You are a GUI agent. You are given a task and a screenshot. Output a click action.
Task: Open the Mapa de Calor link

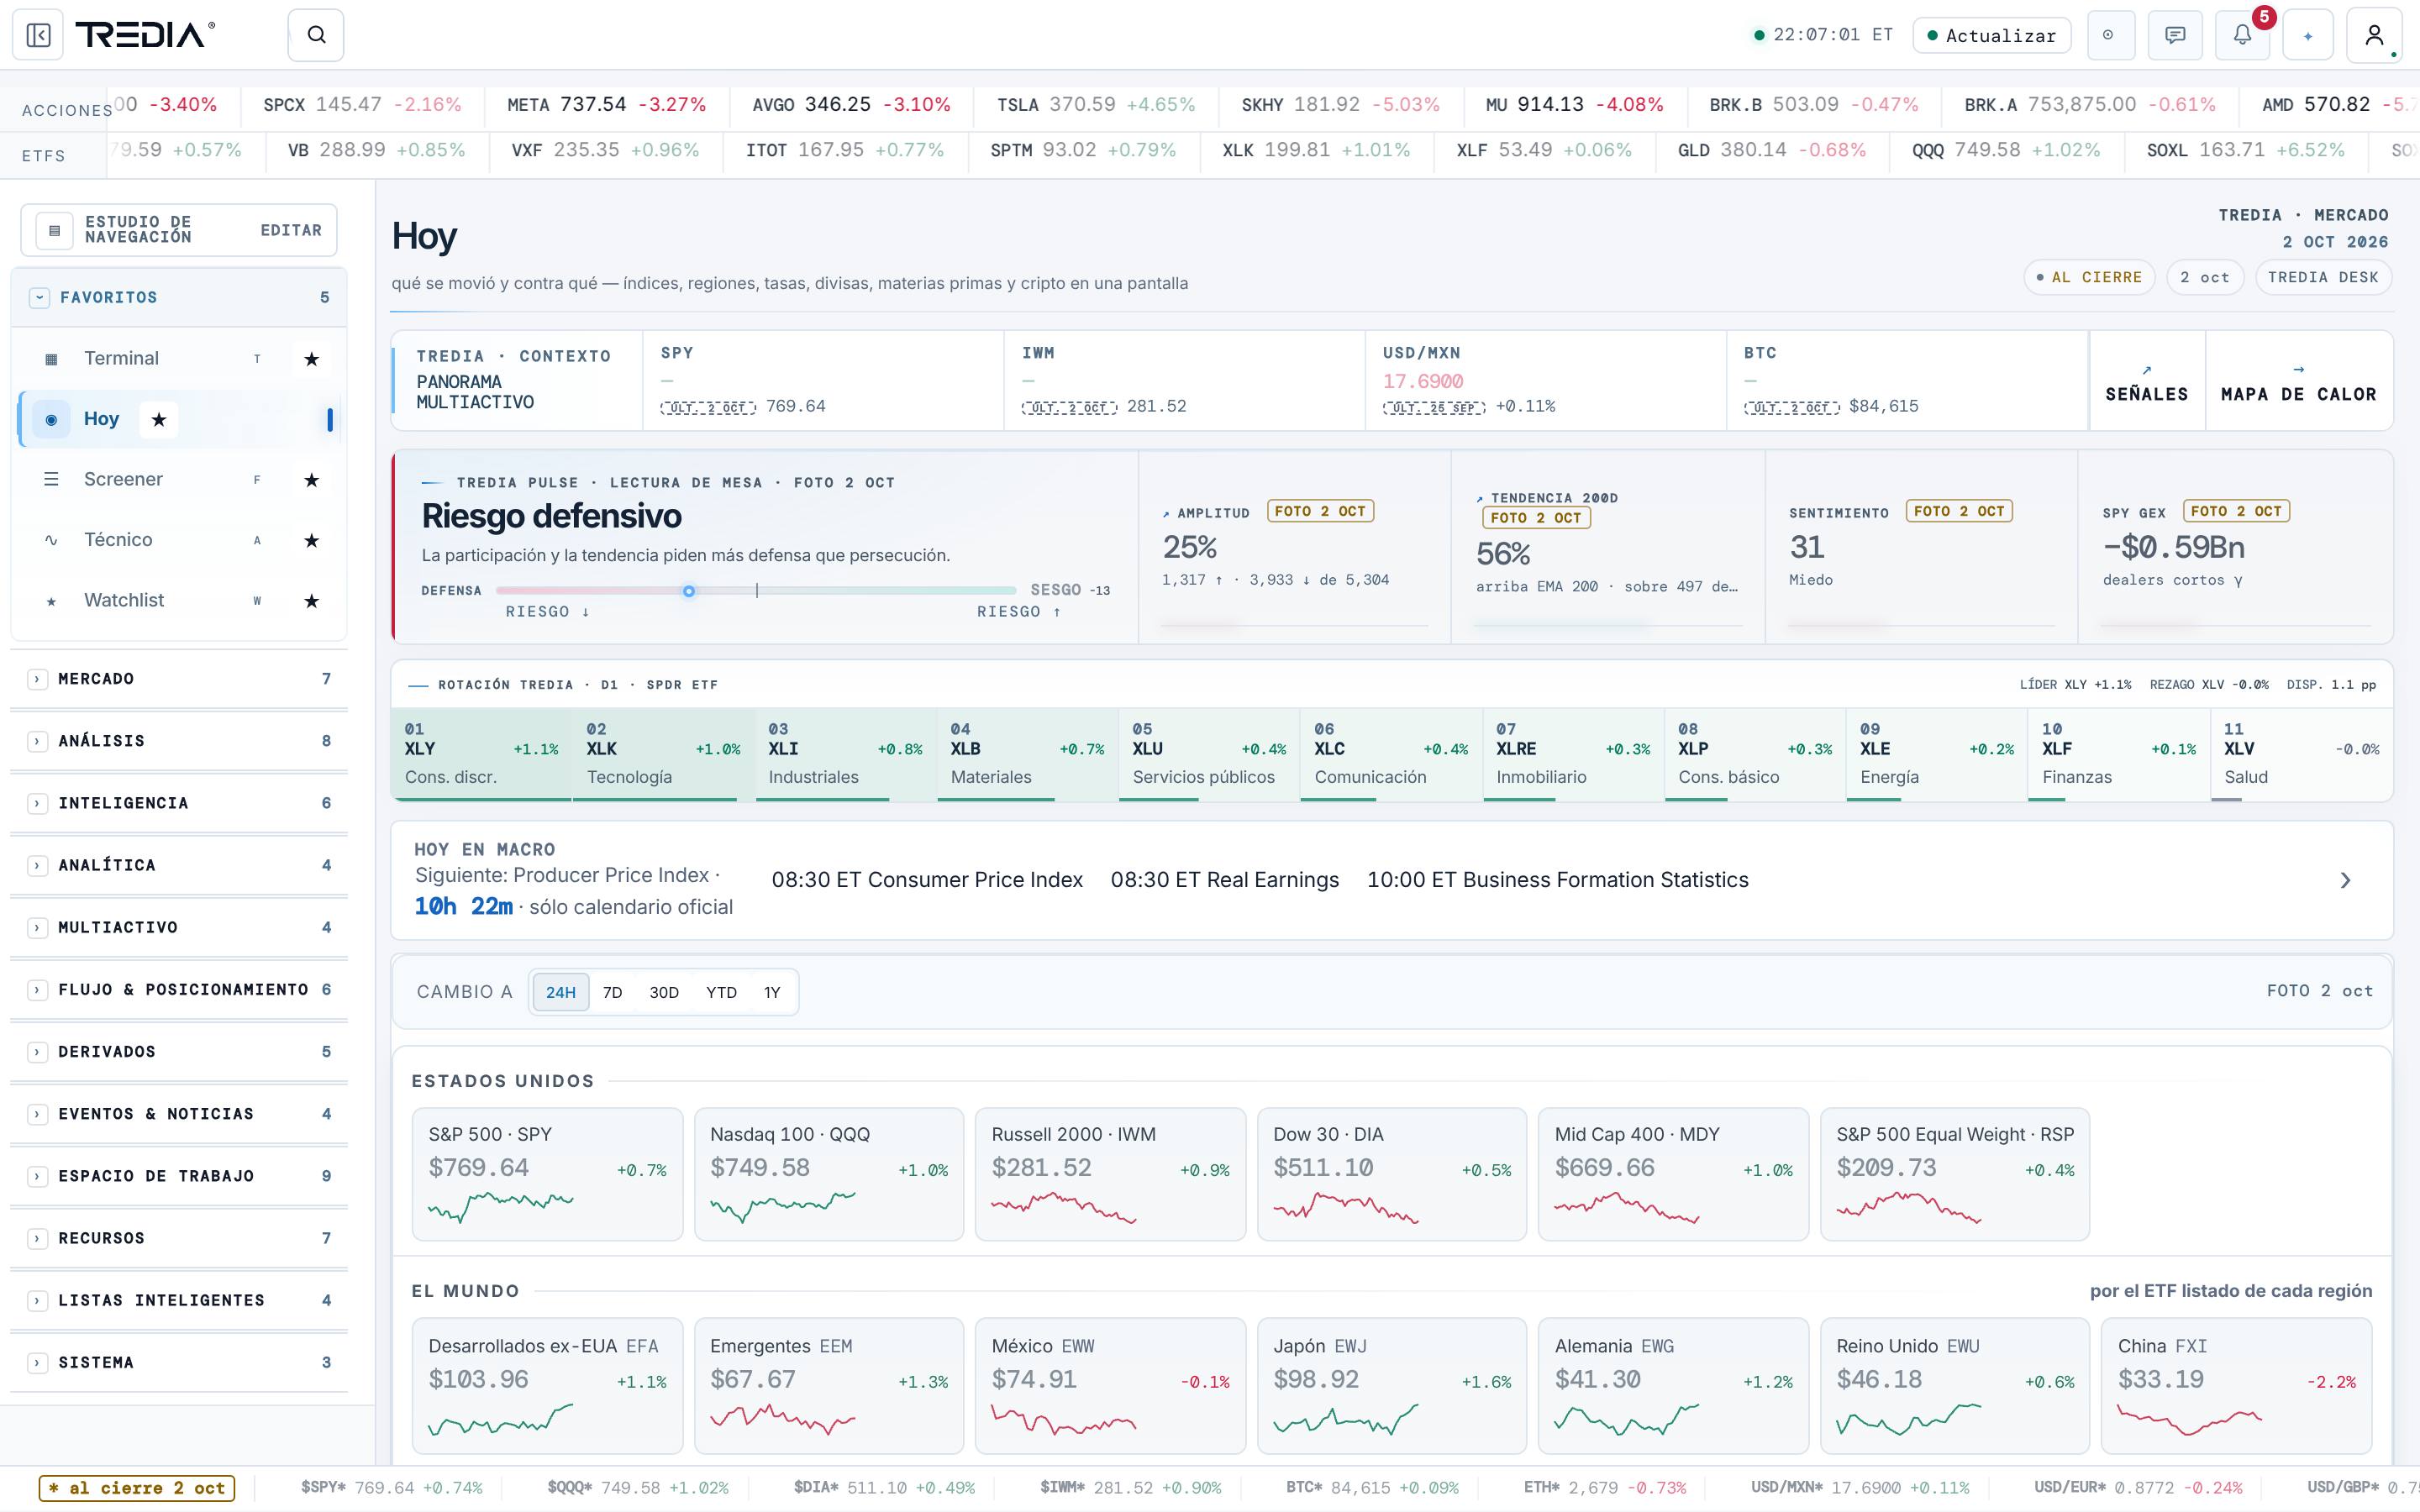click(2299, 382)
